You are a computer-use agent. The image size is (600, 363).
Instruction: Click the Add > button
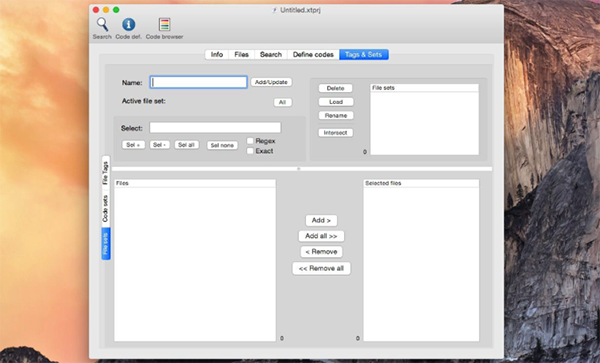(x=321, y=220)
